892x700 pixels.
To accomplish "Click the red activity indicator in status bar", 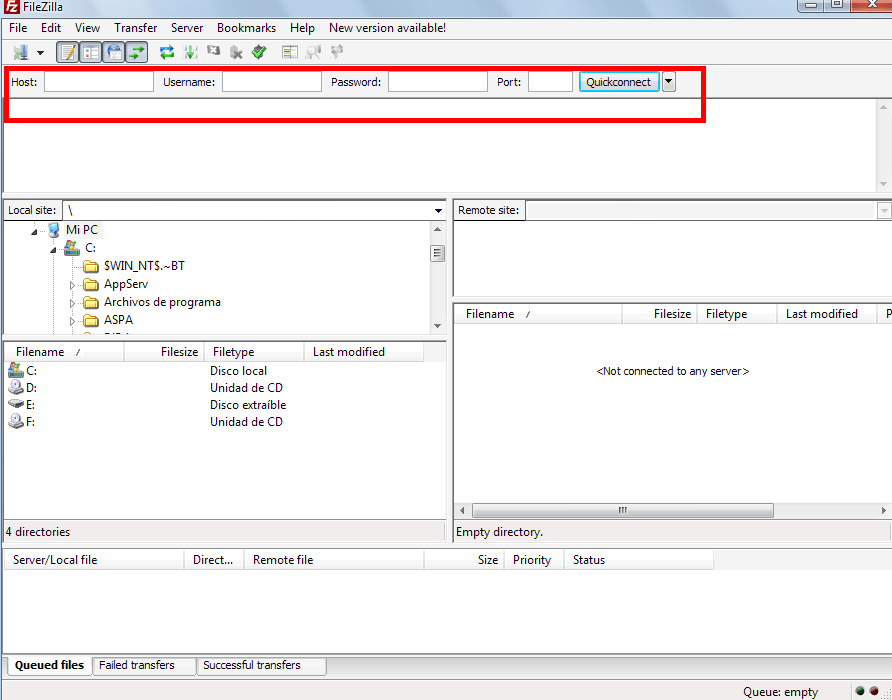I will coord(874,691).
